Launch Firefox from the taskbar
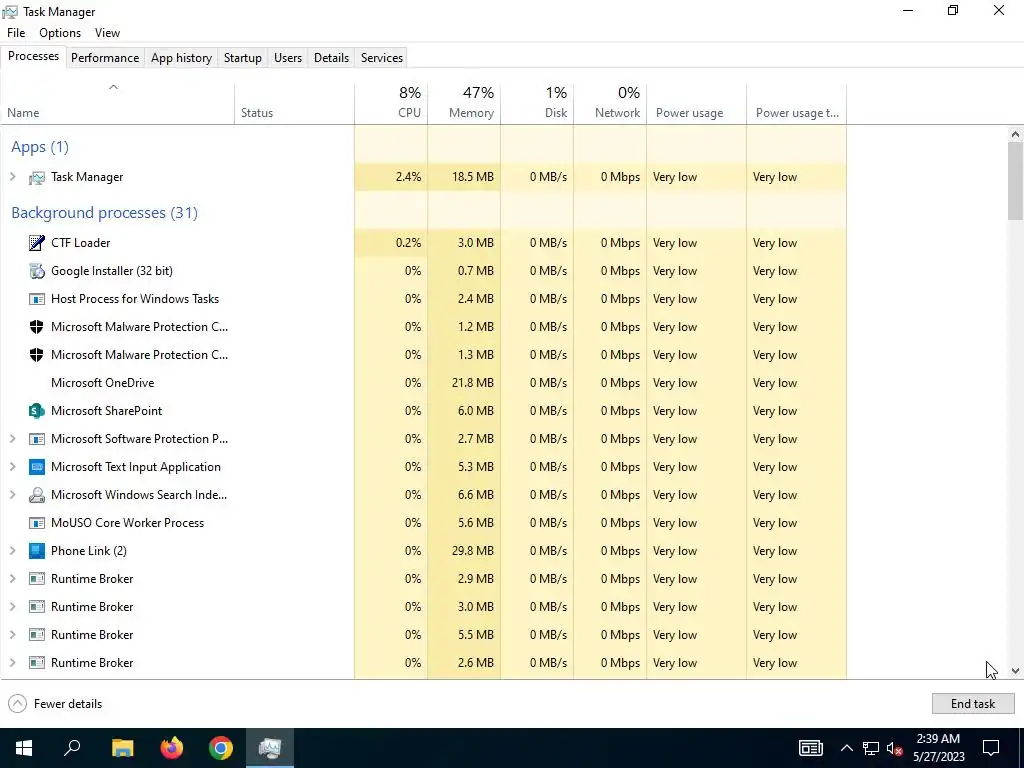This screenshot has height=768, width=1024. 172,748
